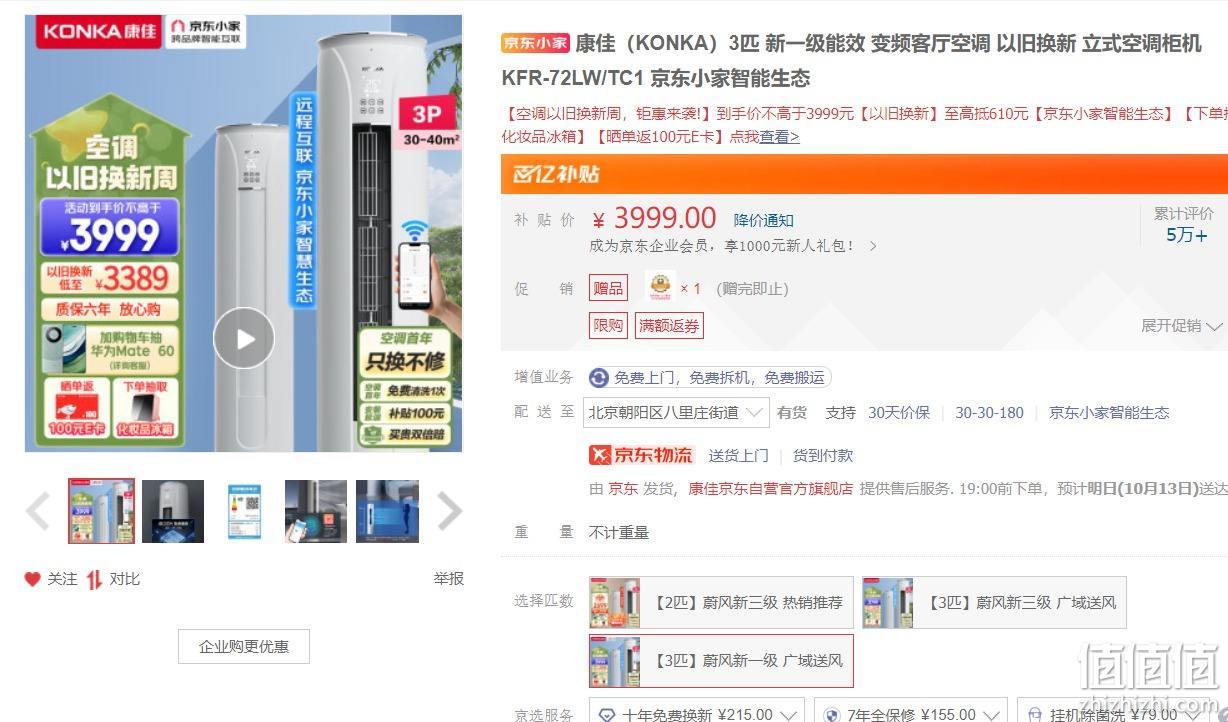Image resolution: width=1228 pixels, height=722 pixels.
Task: Open 十年免费换新 ¥215.00 dropdown
Action: point(698,714)
